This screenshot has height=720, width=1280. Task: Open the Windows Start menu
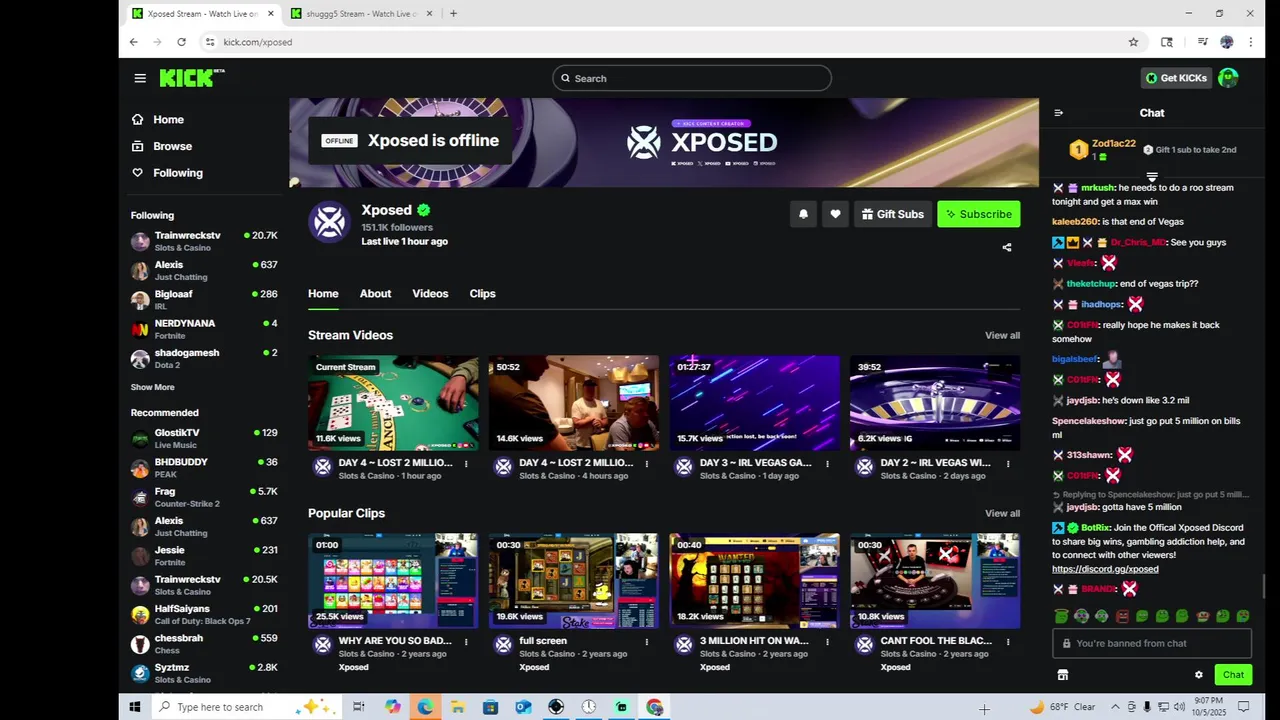tap(134, 707)
